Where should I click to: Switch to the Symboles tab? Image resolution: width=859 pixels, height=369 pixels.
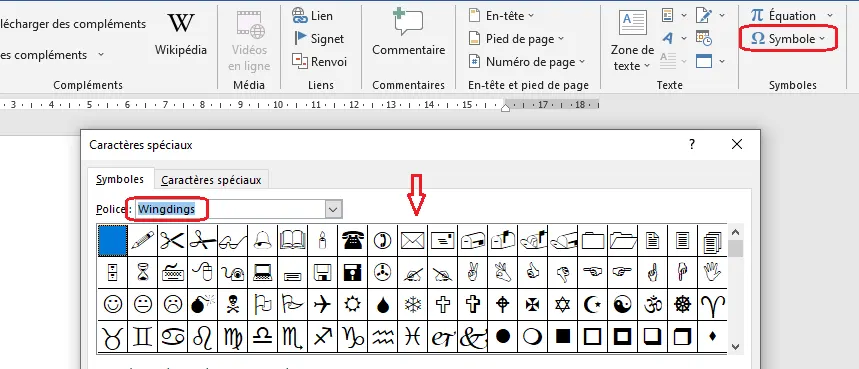[x=120, y=179]
